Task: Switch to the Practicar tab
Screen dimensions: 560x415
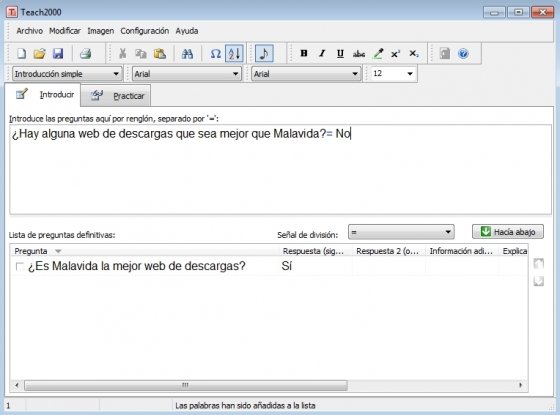Action: coord(116,96)
